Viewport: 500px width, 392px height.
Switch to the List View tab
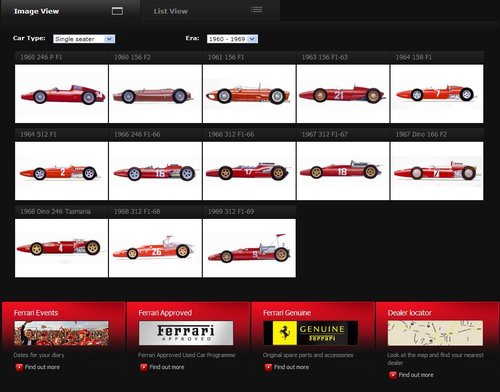tap(210, 11)
